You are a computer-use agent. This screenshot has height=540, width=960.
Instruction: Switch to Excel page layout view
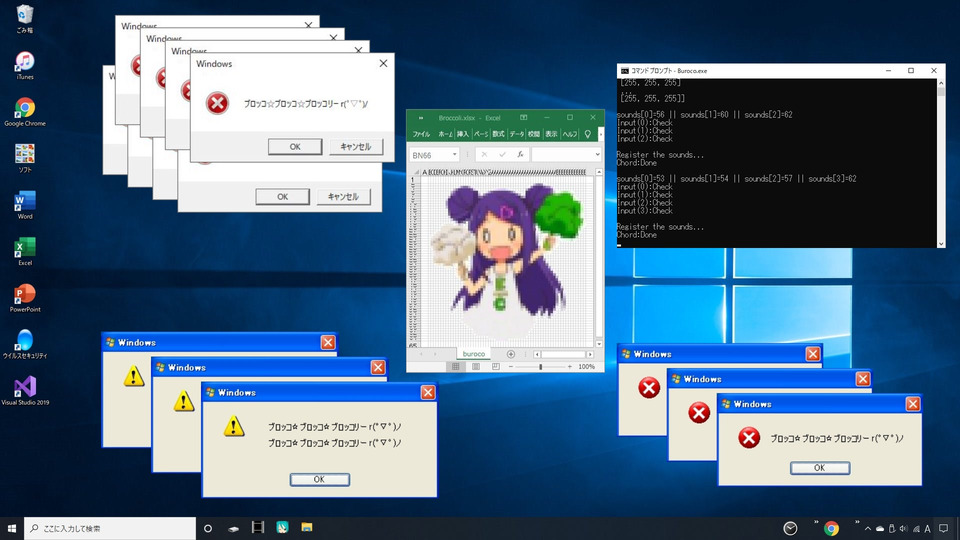pyautogui.click(x=477, y=367)
